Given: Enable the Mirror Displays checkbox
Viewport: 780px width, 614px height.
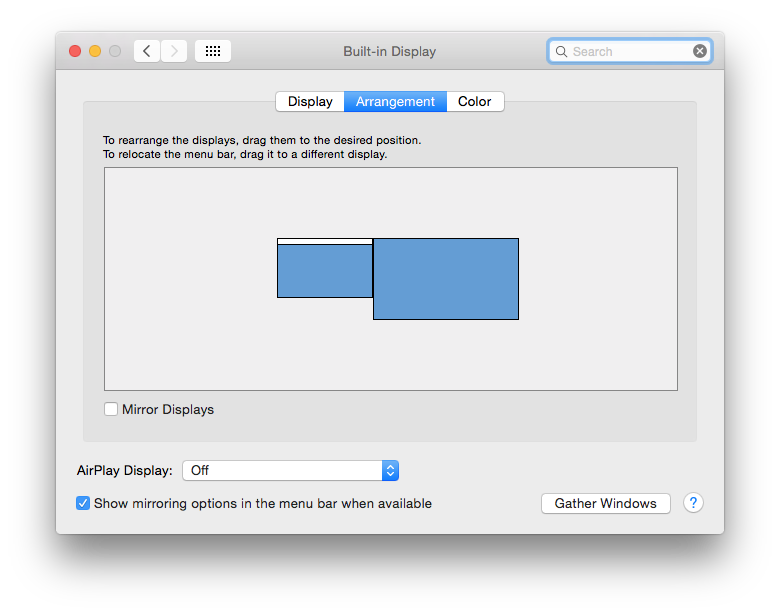Looking at the screenshot, I should [x=111, y=409].
